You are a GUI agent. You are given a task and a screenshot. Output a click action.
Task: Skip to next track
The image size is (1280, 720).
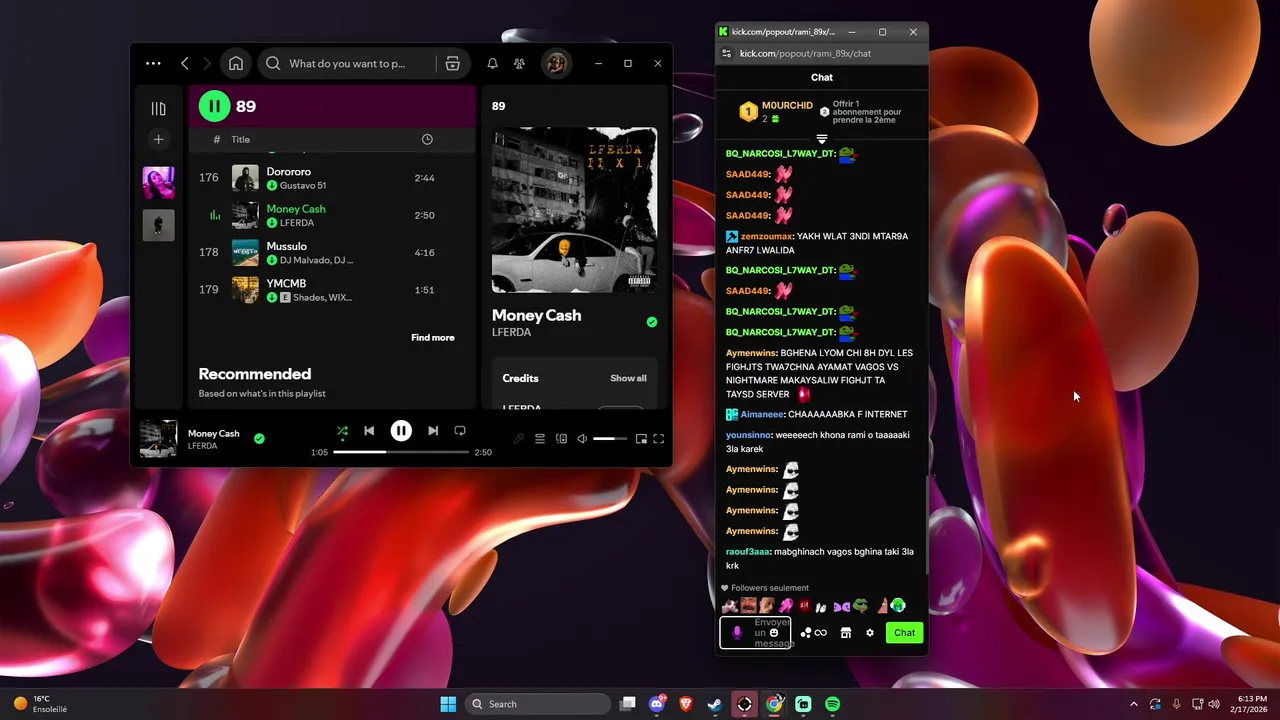(433, 431)
